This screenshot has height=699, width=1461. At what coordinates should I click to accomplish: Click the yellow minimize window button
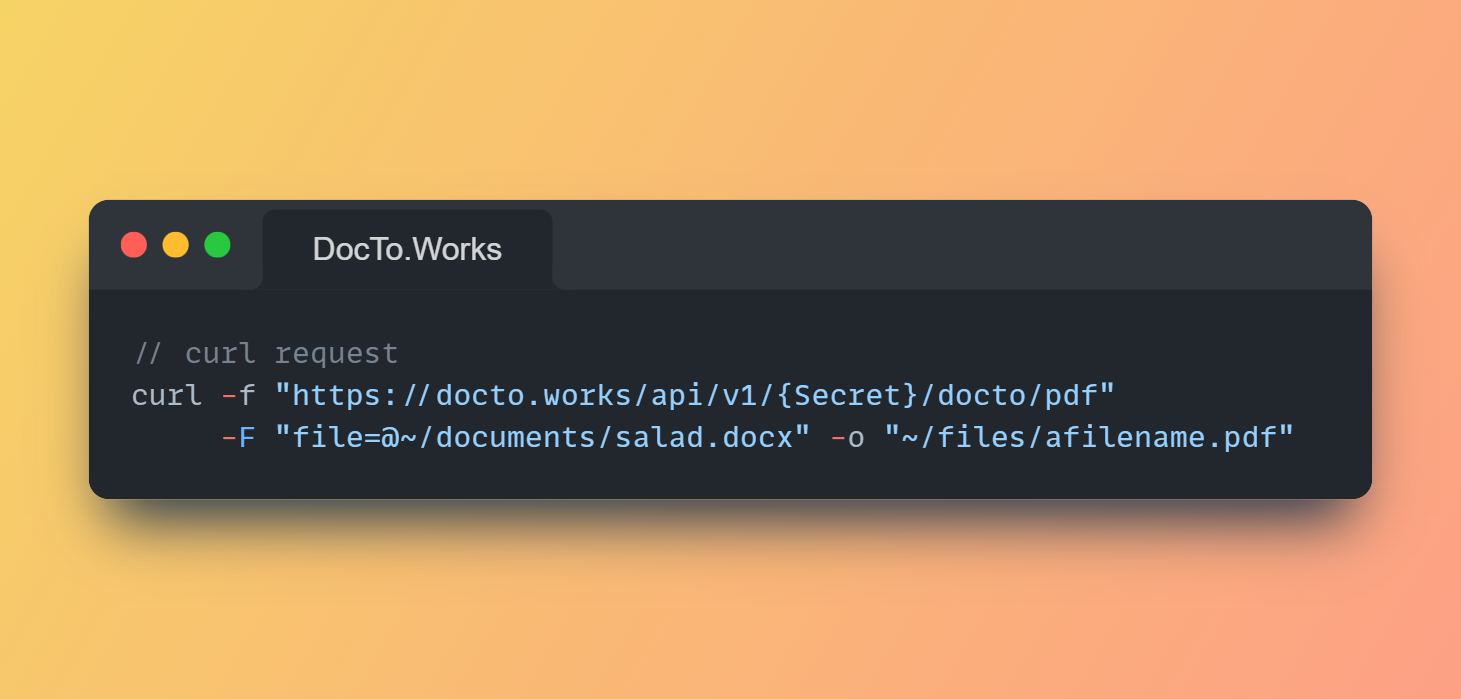176,245
